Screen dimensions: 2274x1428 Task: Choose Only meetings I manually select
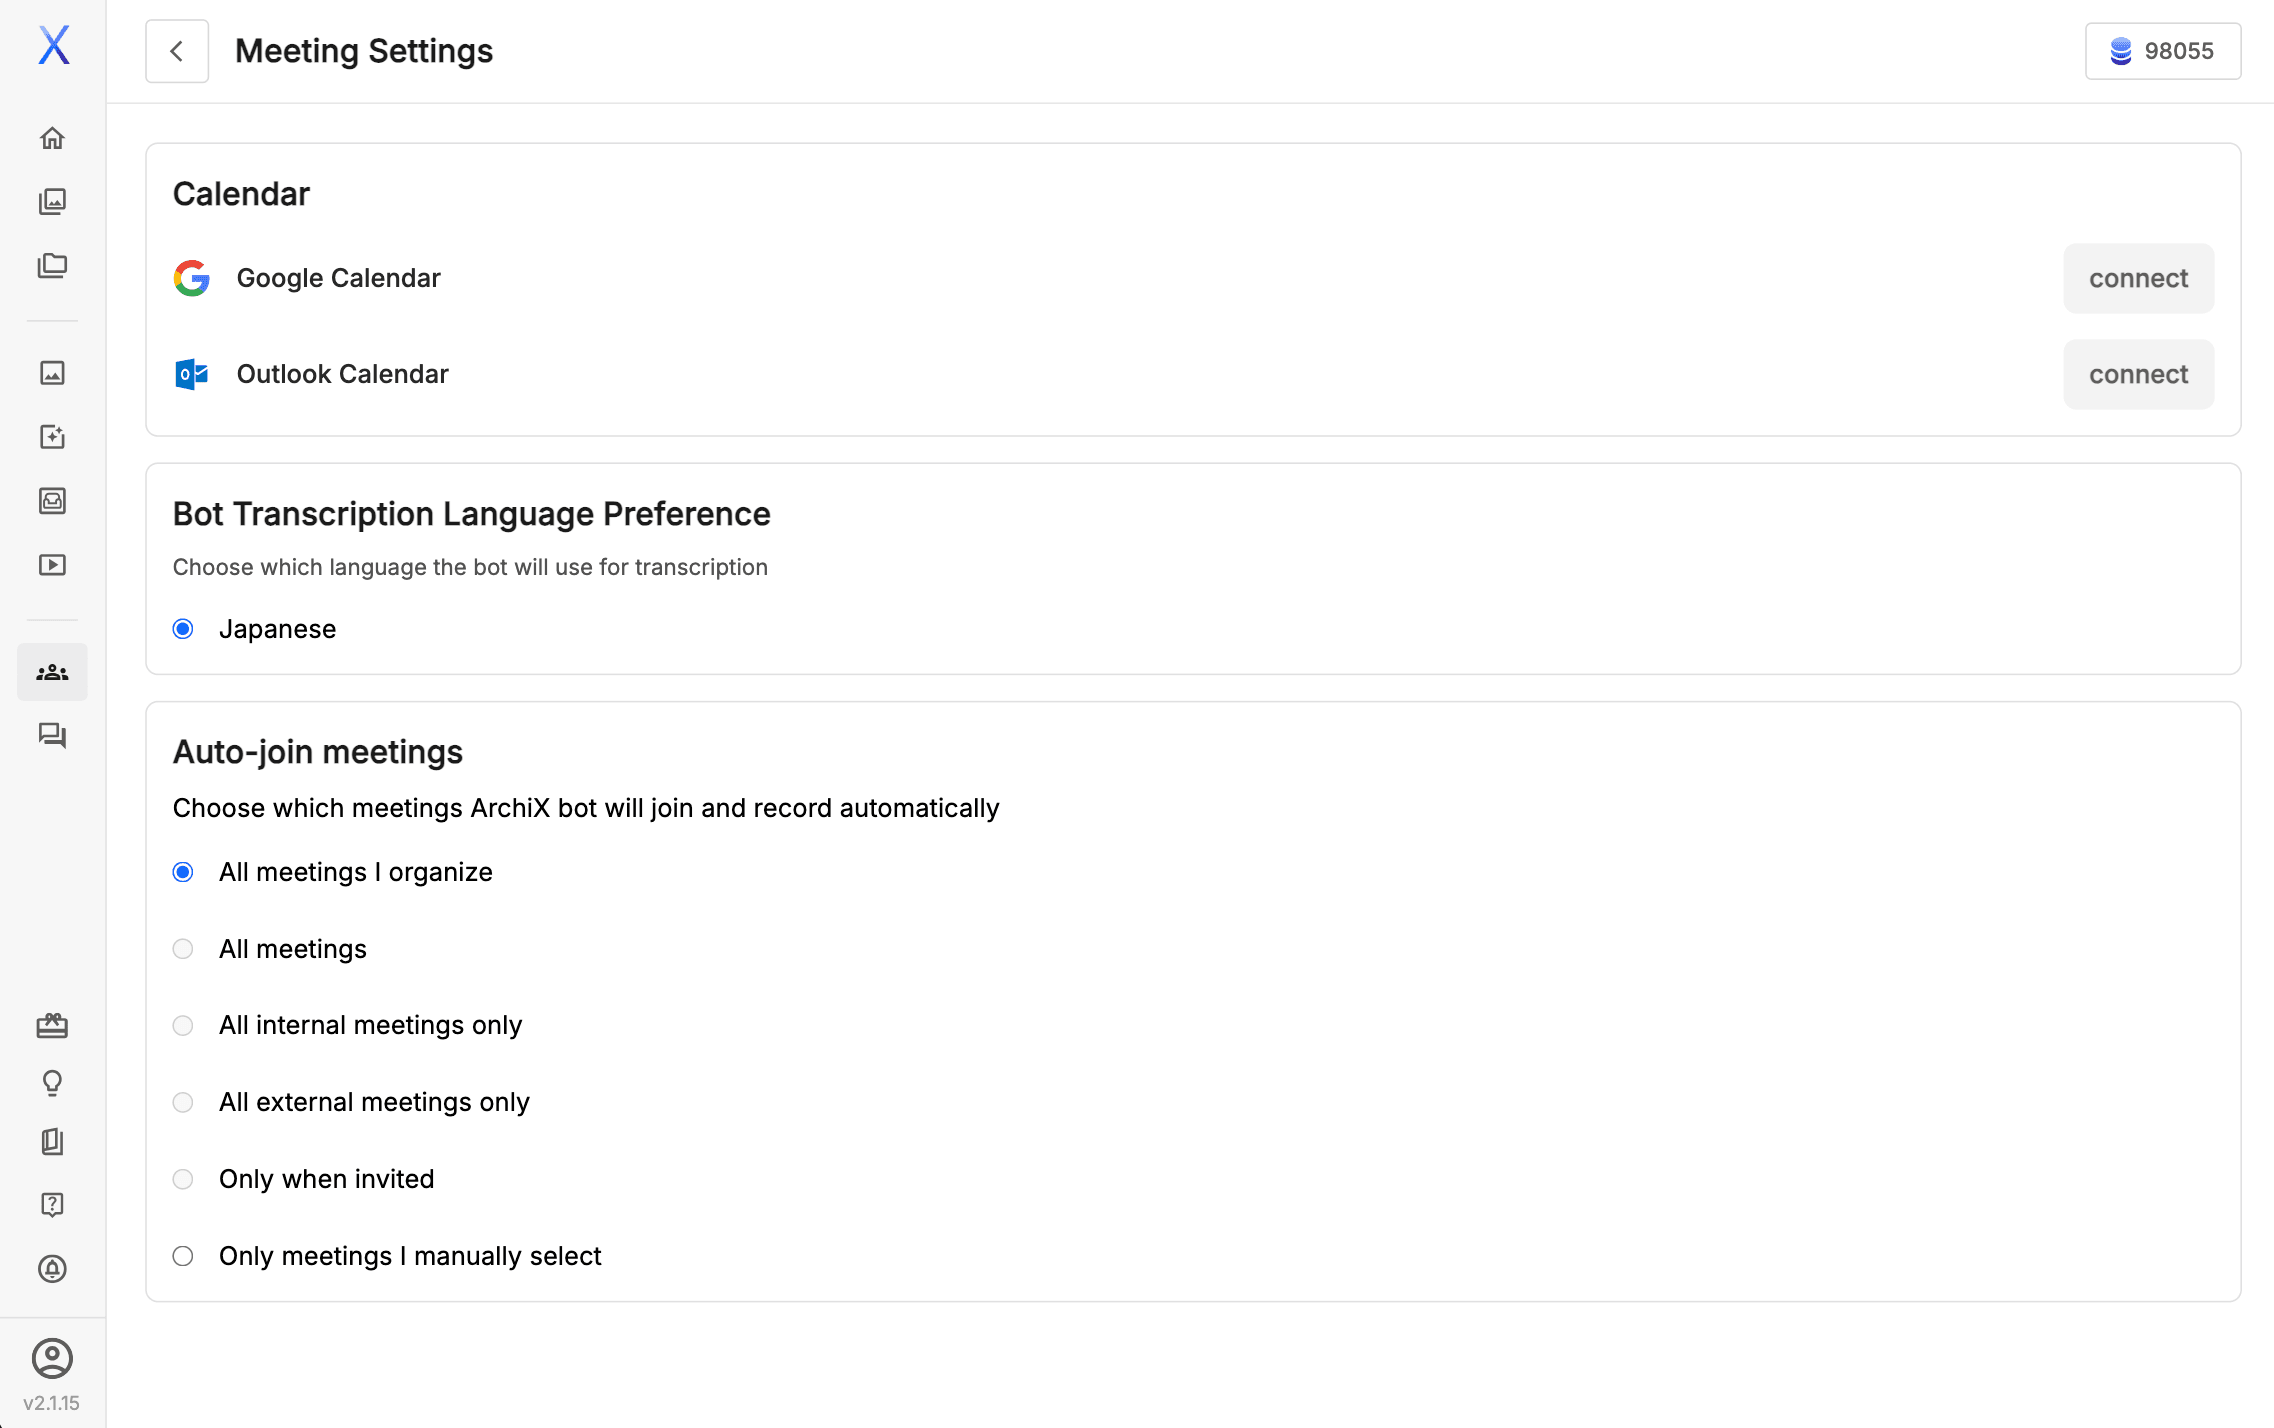[183, 1256]
